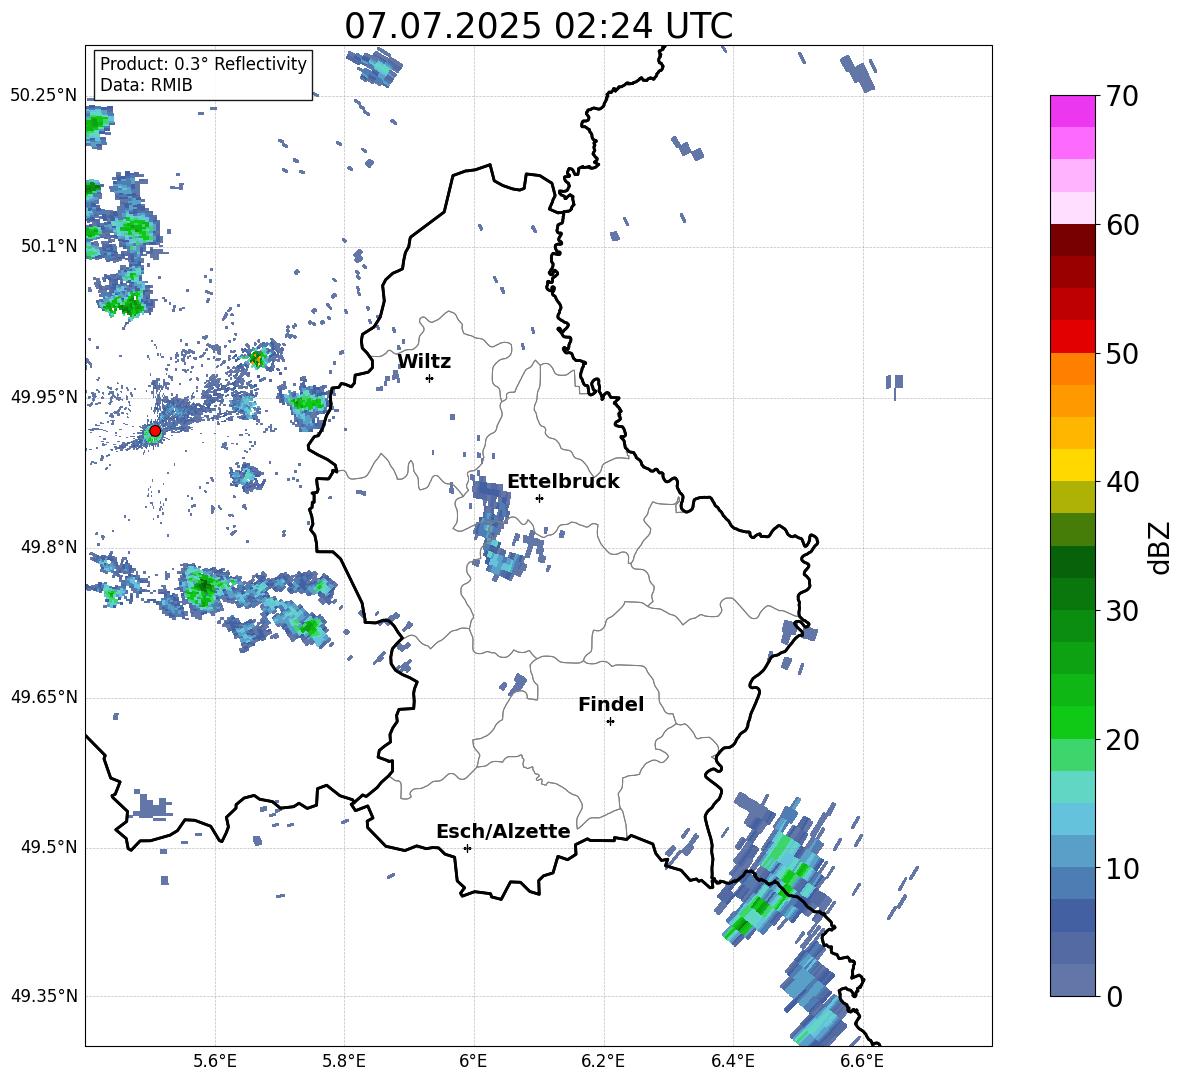Click the 6.6°E longitude label
Viewport: 1184px width, 1081px height.
(x=862, y=1061)
